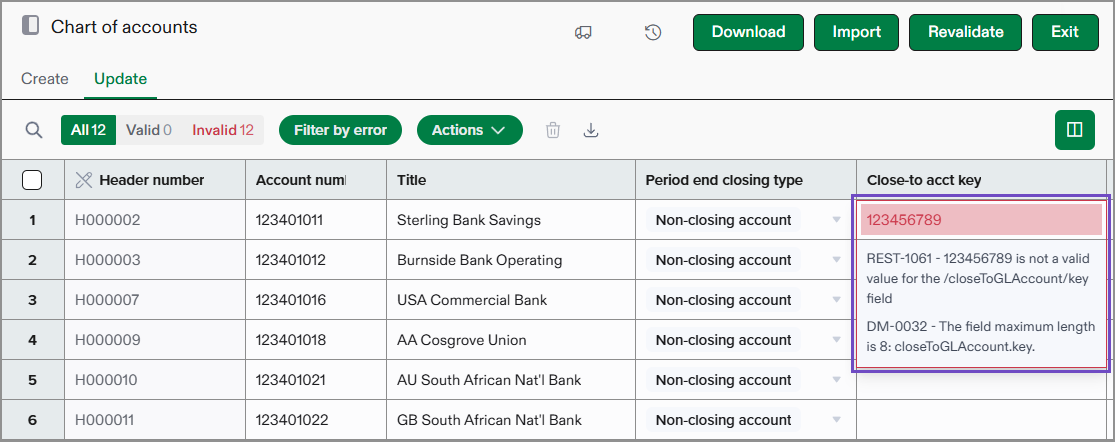Viewport: 1115px width, 442px height.
Task: Select the Update tab
Action: tap(120, 79)
